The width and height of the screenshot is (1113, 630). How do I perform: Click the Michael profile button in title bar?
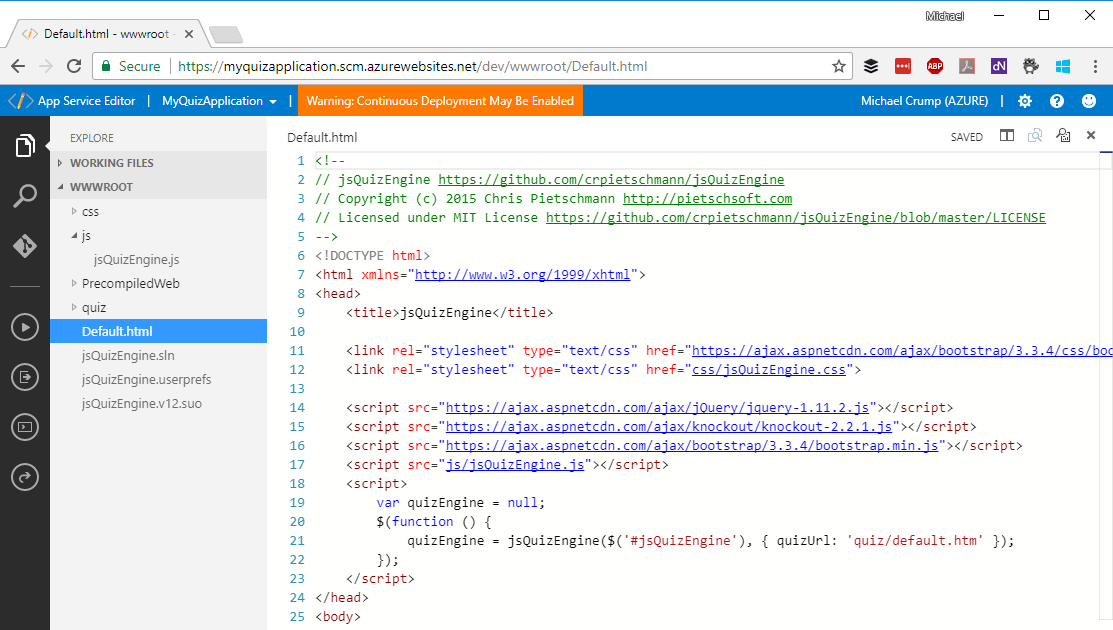click(945, 16)
